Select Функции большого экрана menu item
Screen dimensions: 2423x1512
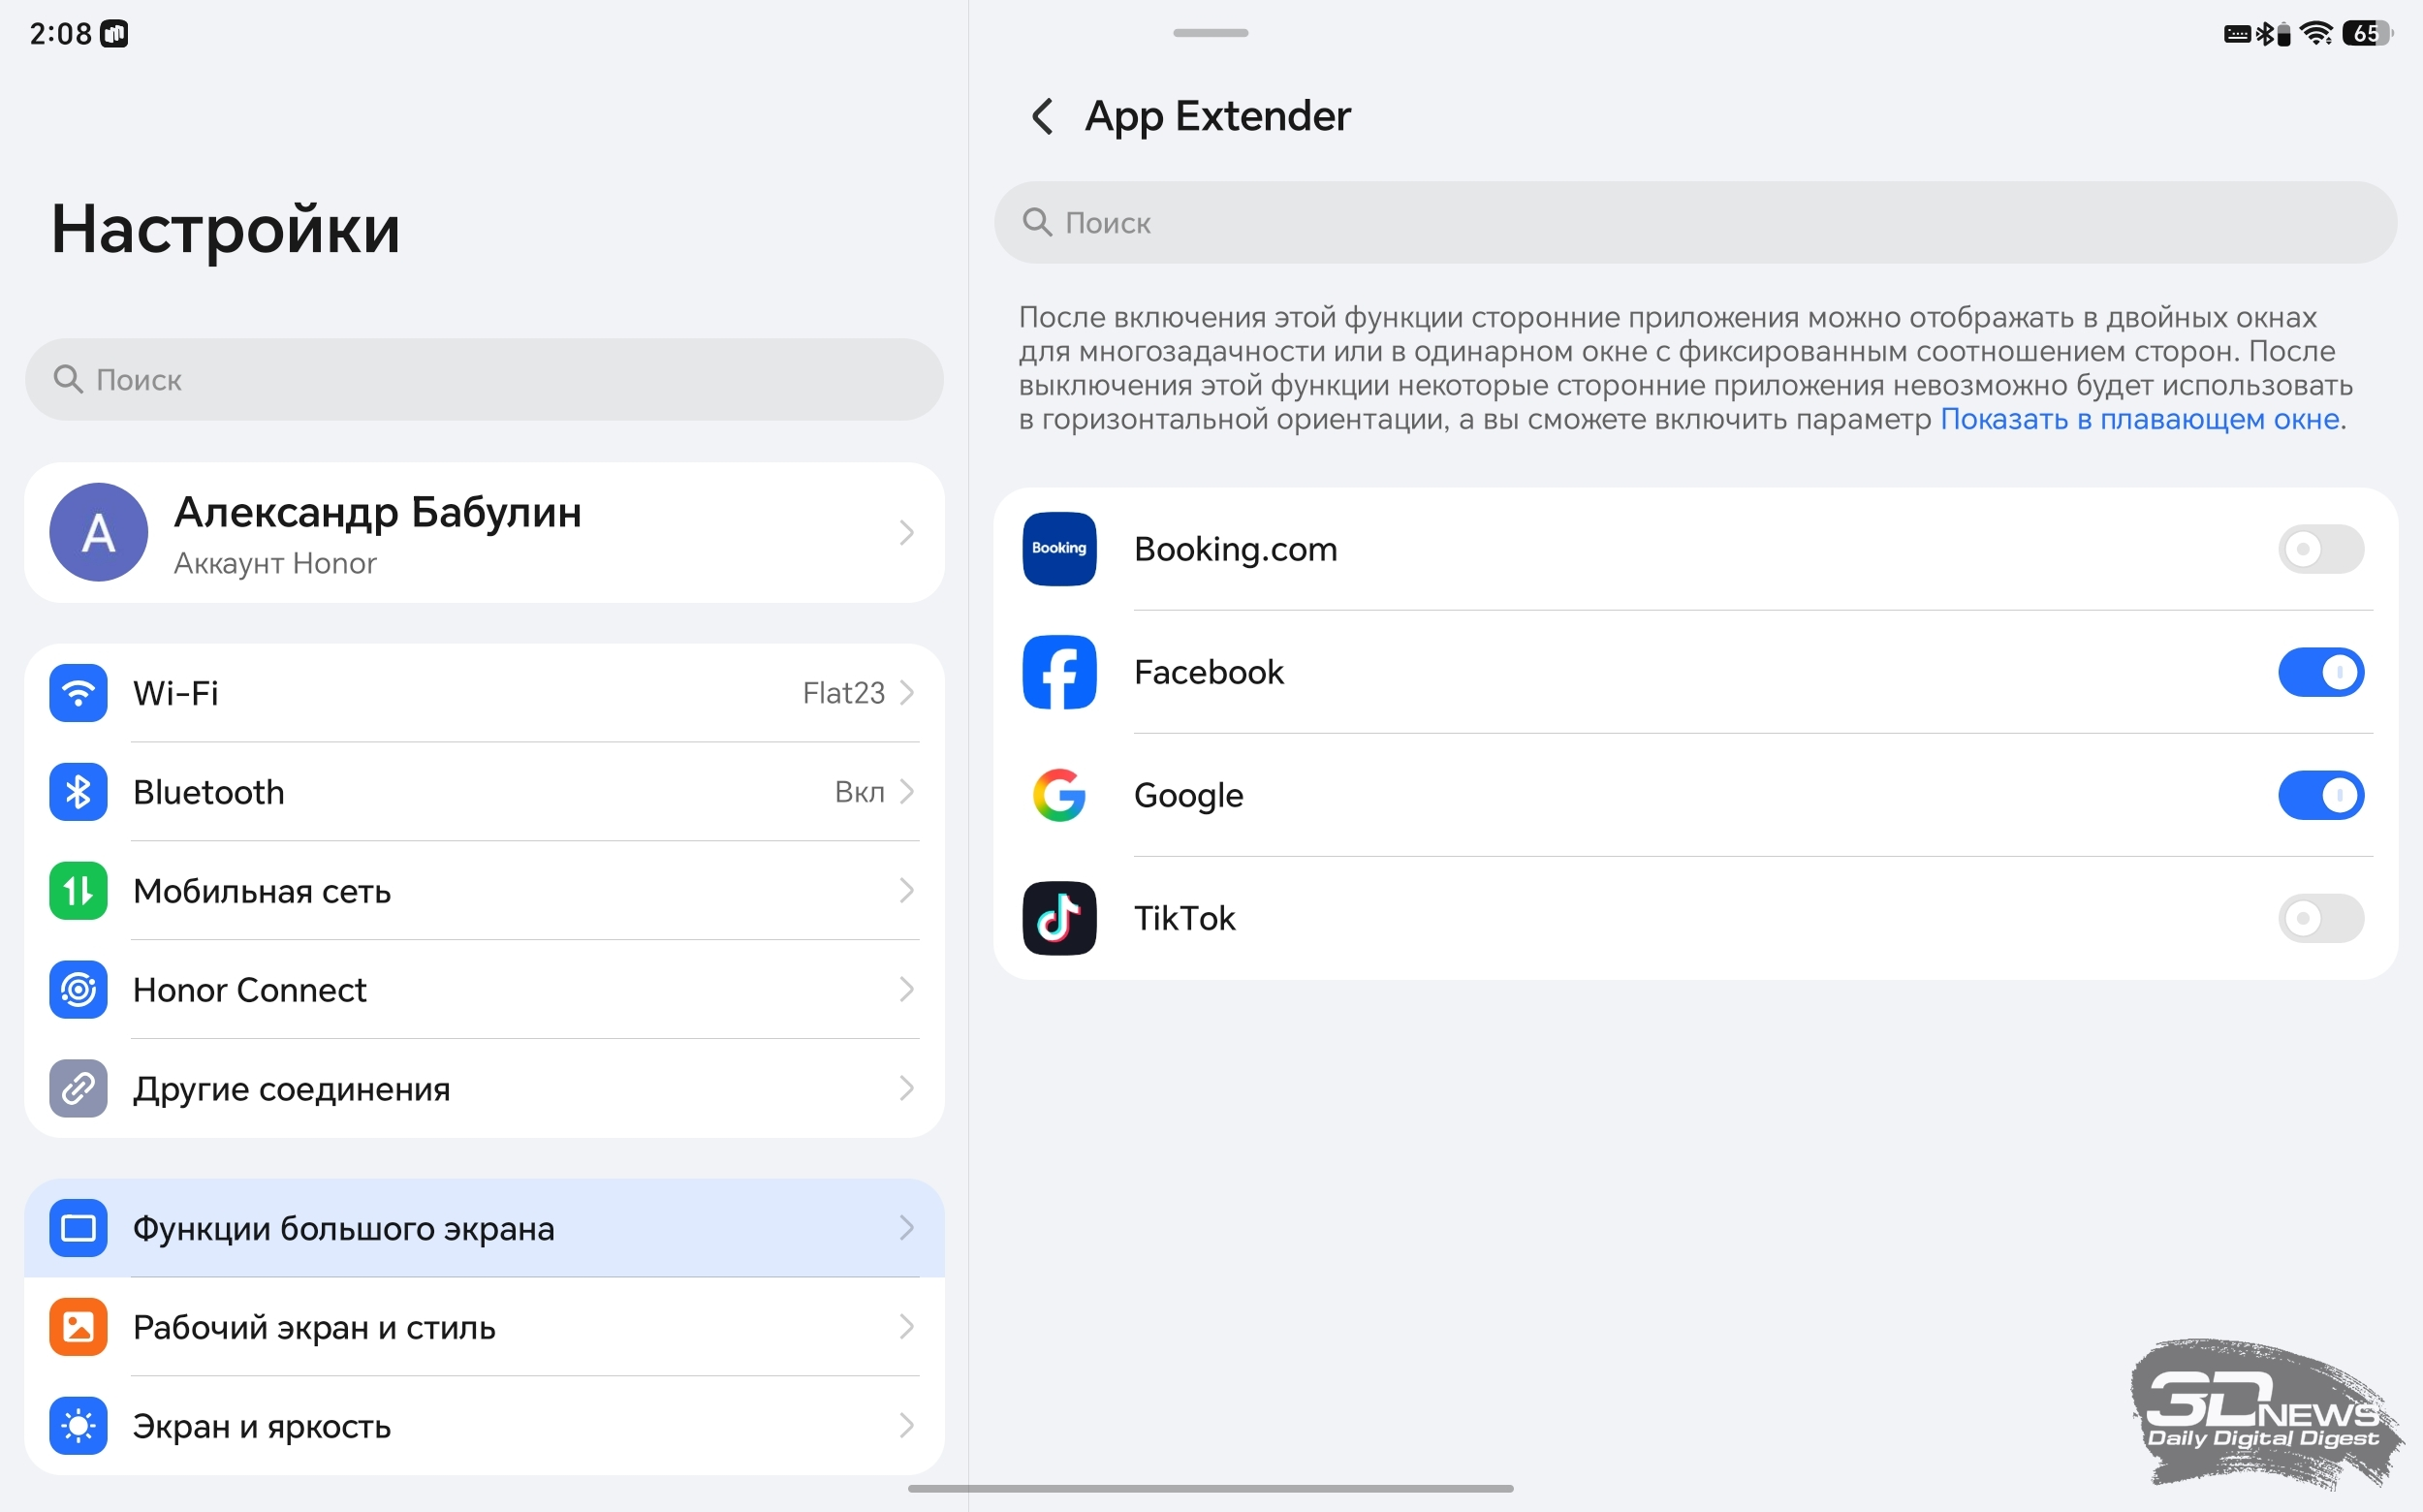[484, 1228]
